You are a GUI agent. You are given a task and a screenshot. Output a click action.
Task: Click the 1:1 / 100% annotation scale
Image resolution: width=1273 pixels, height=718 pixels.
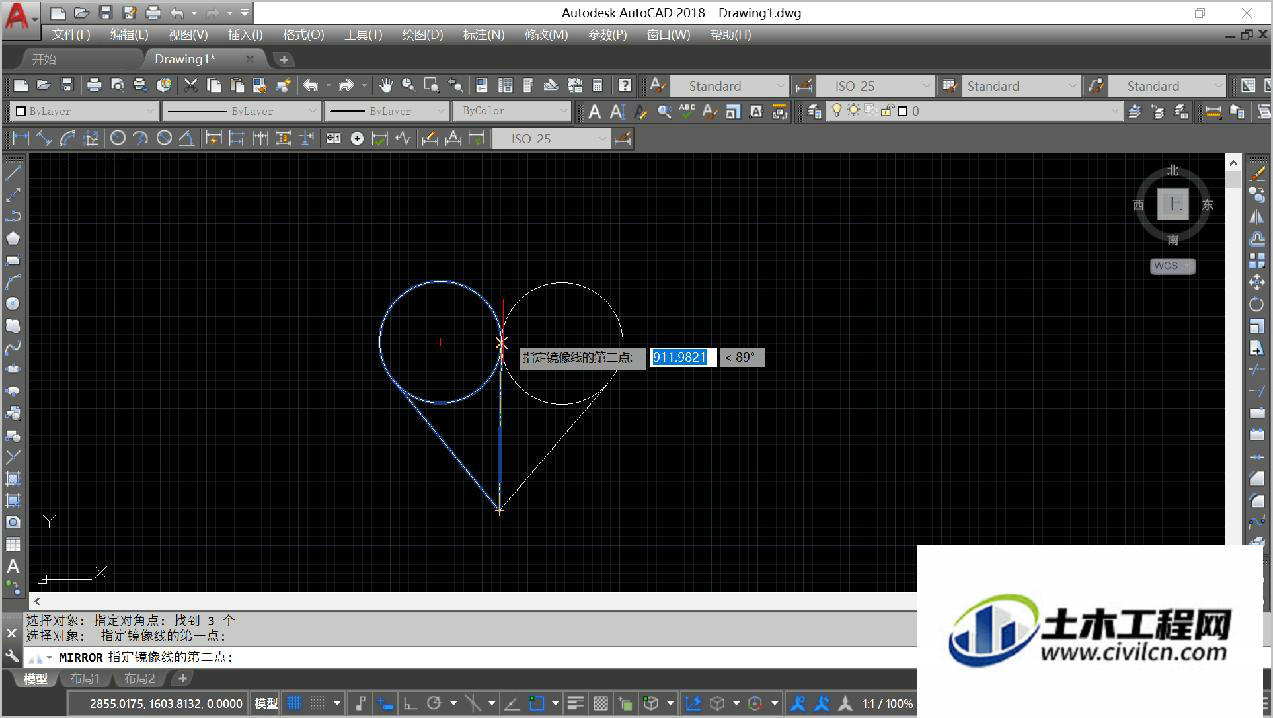pos(888,703)
